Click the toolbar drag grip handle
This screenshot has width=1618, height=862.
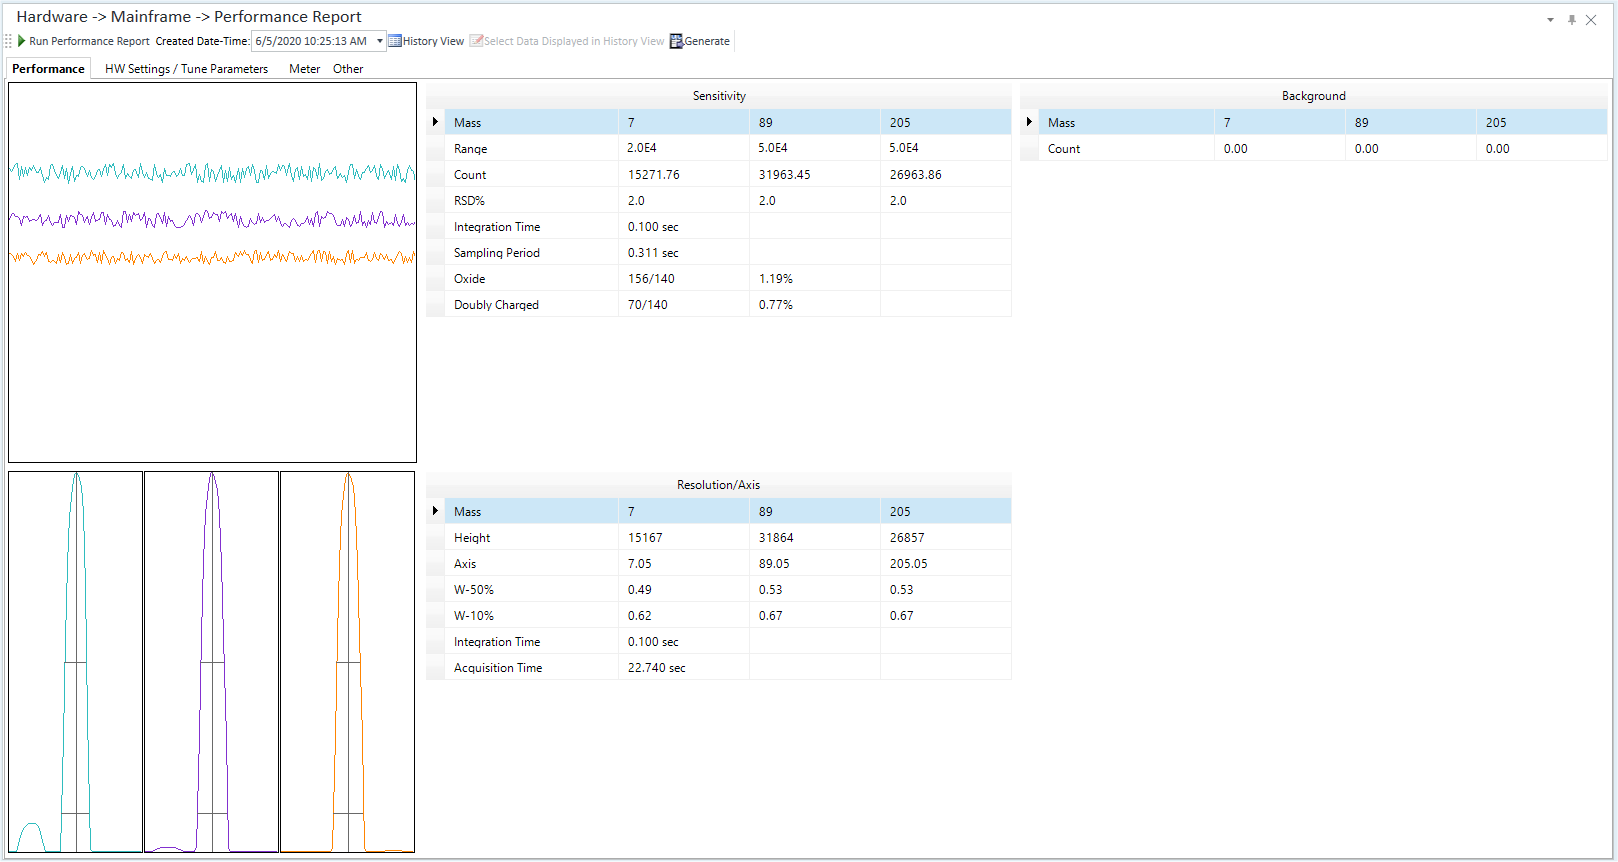[x=8, y=41]
